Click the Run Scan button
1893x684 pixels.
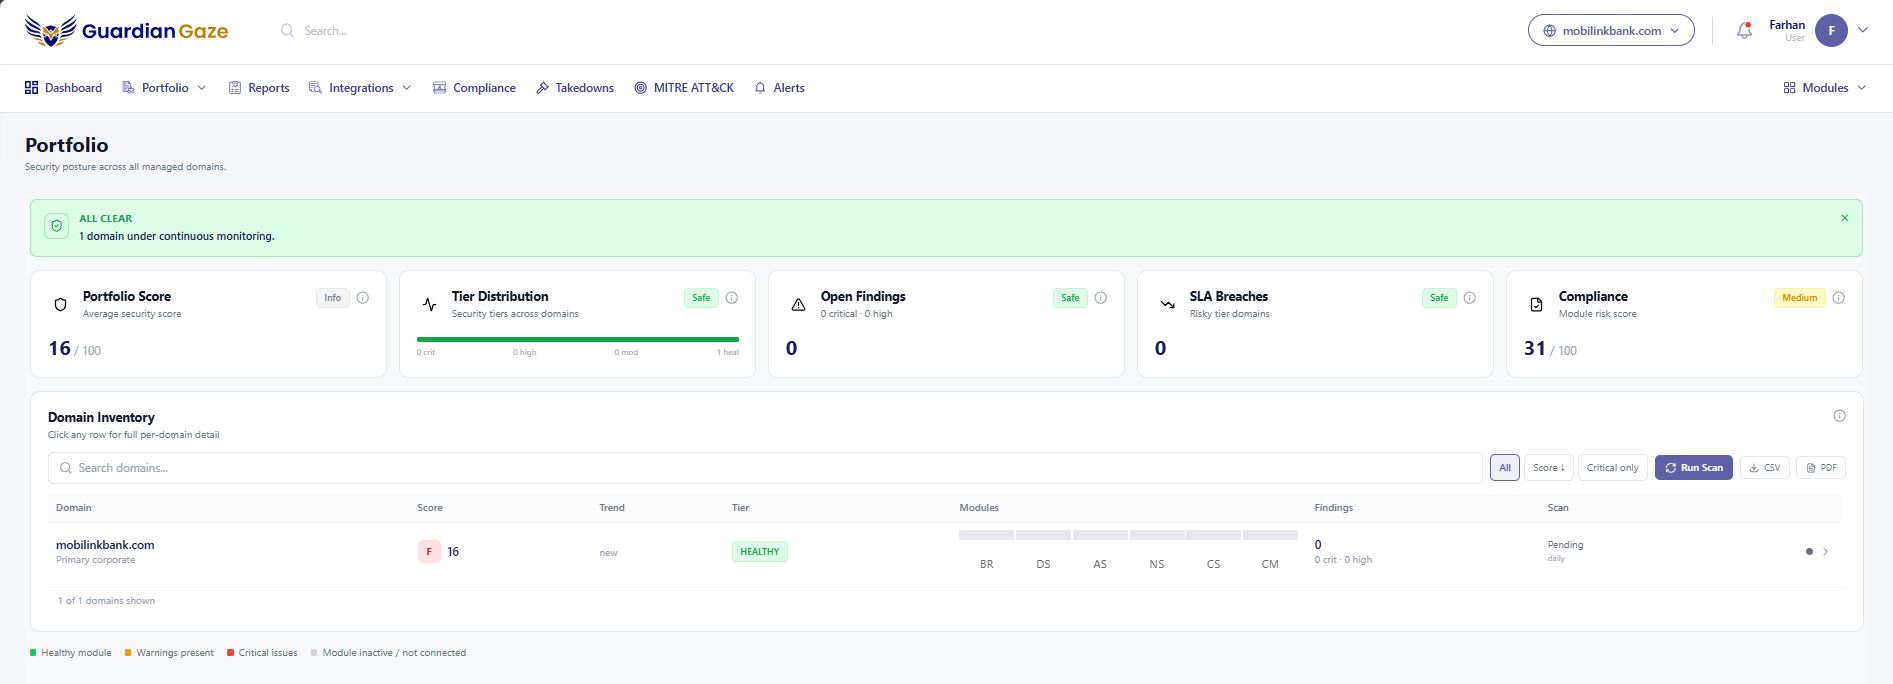pos(1694,468)
